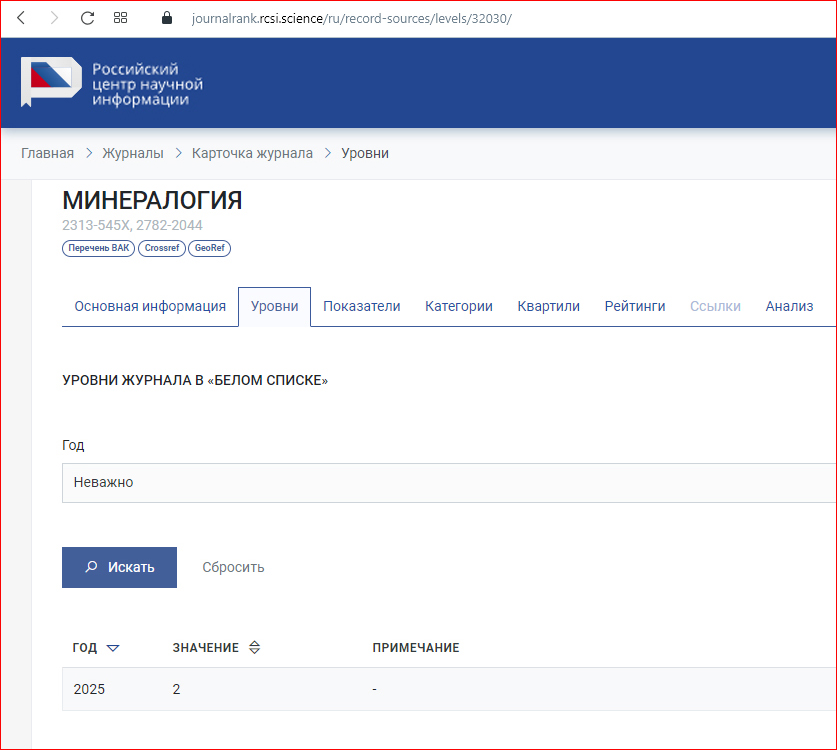Click the ПРИМЕЧАНИЕ column header
Image resolution: width=837 pixels, height=750 pixels.
[416, 648]
